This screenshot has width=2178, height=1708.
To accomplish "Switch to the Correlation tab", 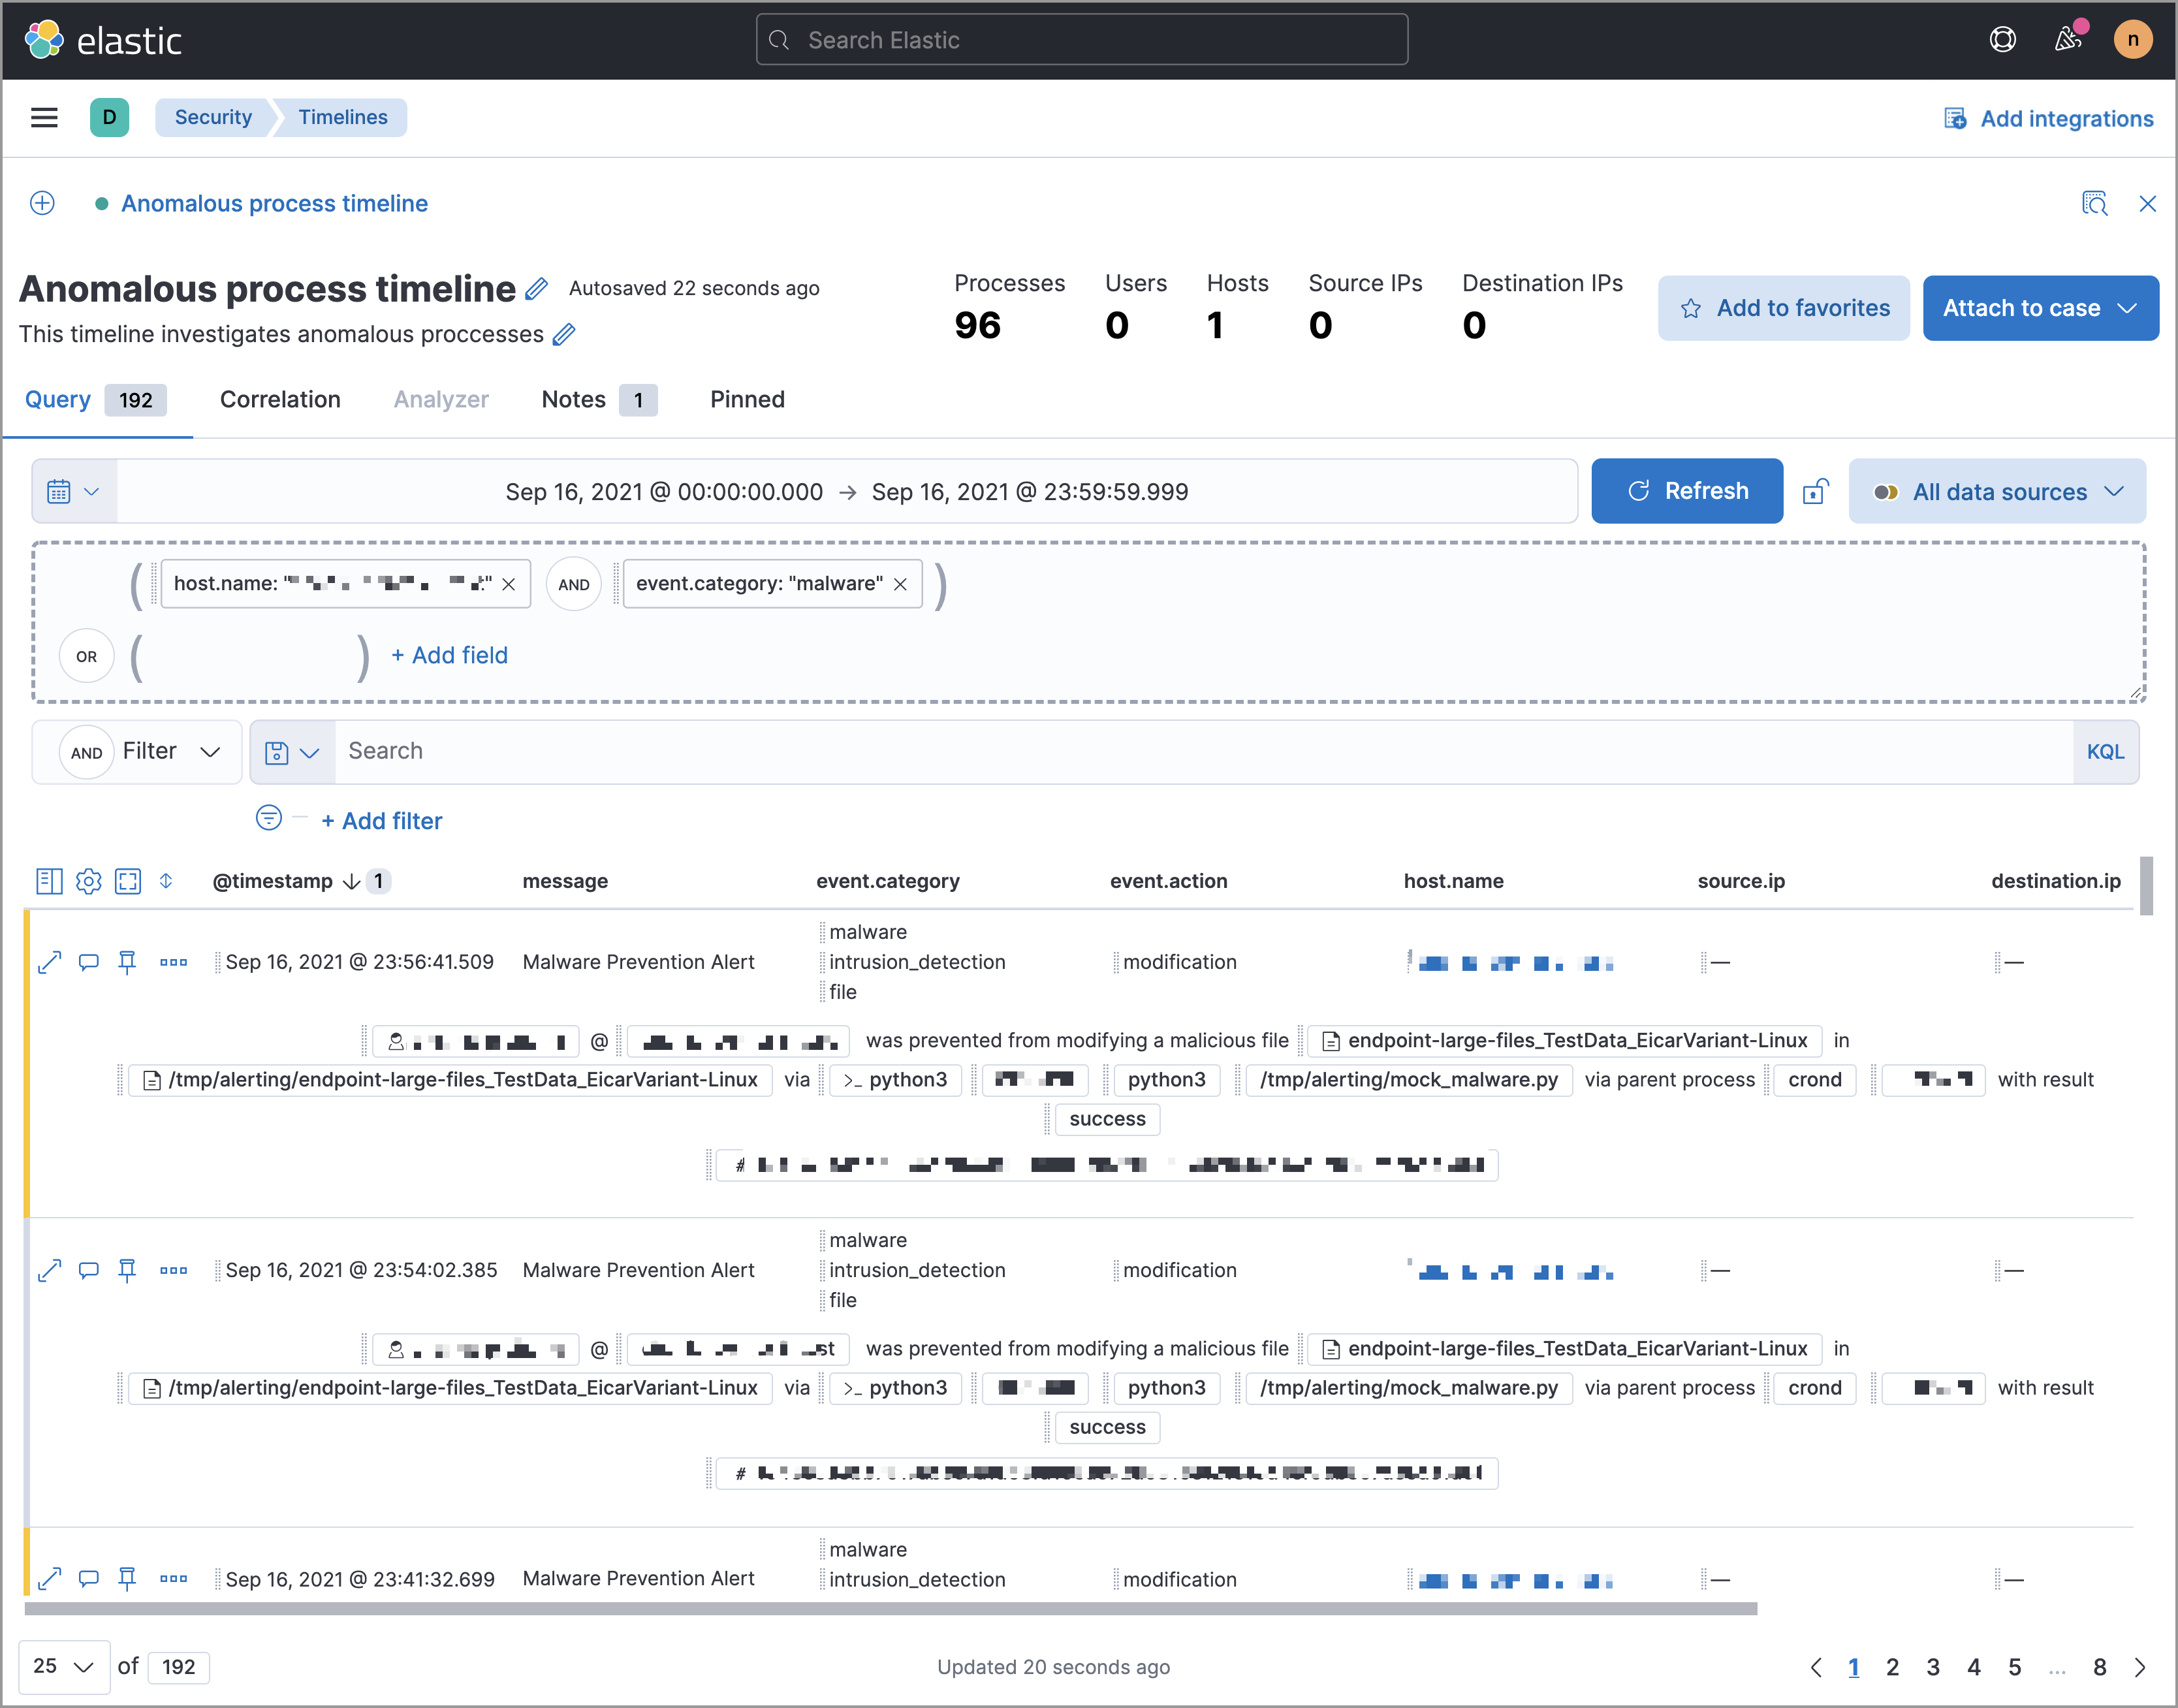I will (280, 399).
